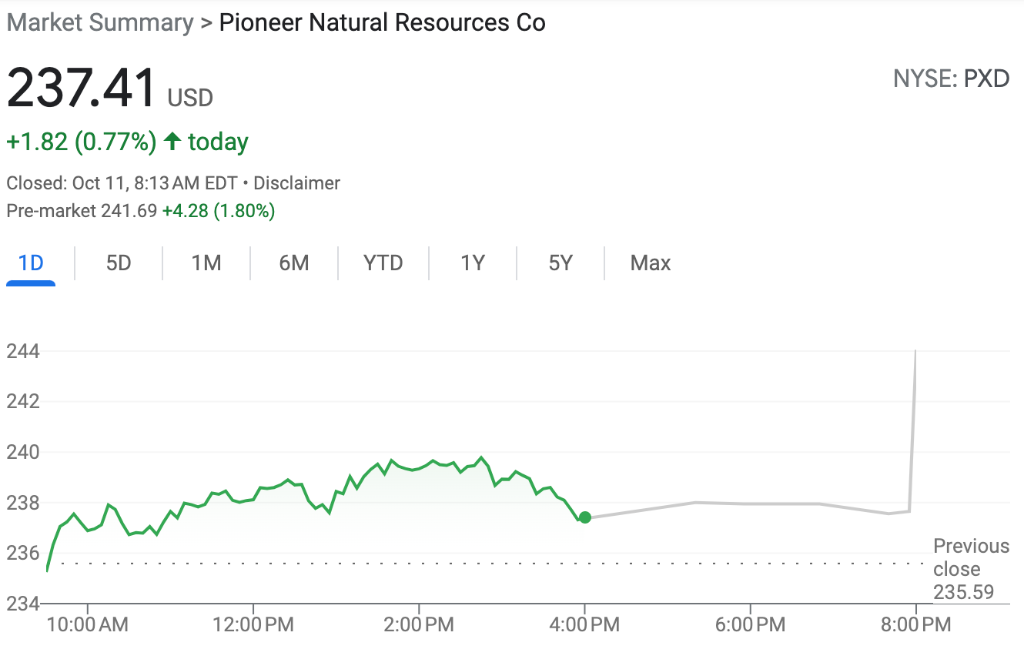Select the YTD tab
The height and width of the screenshot is (657, 1024).
[383, 263]
